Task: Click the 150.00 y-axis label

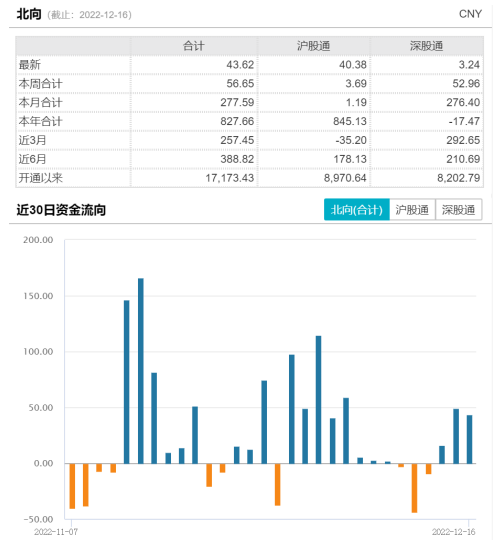Action: tap(38, 296)
